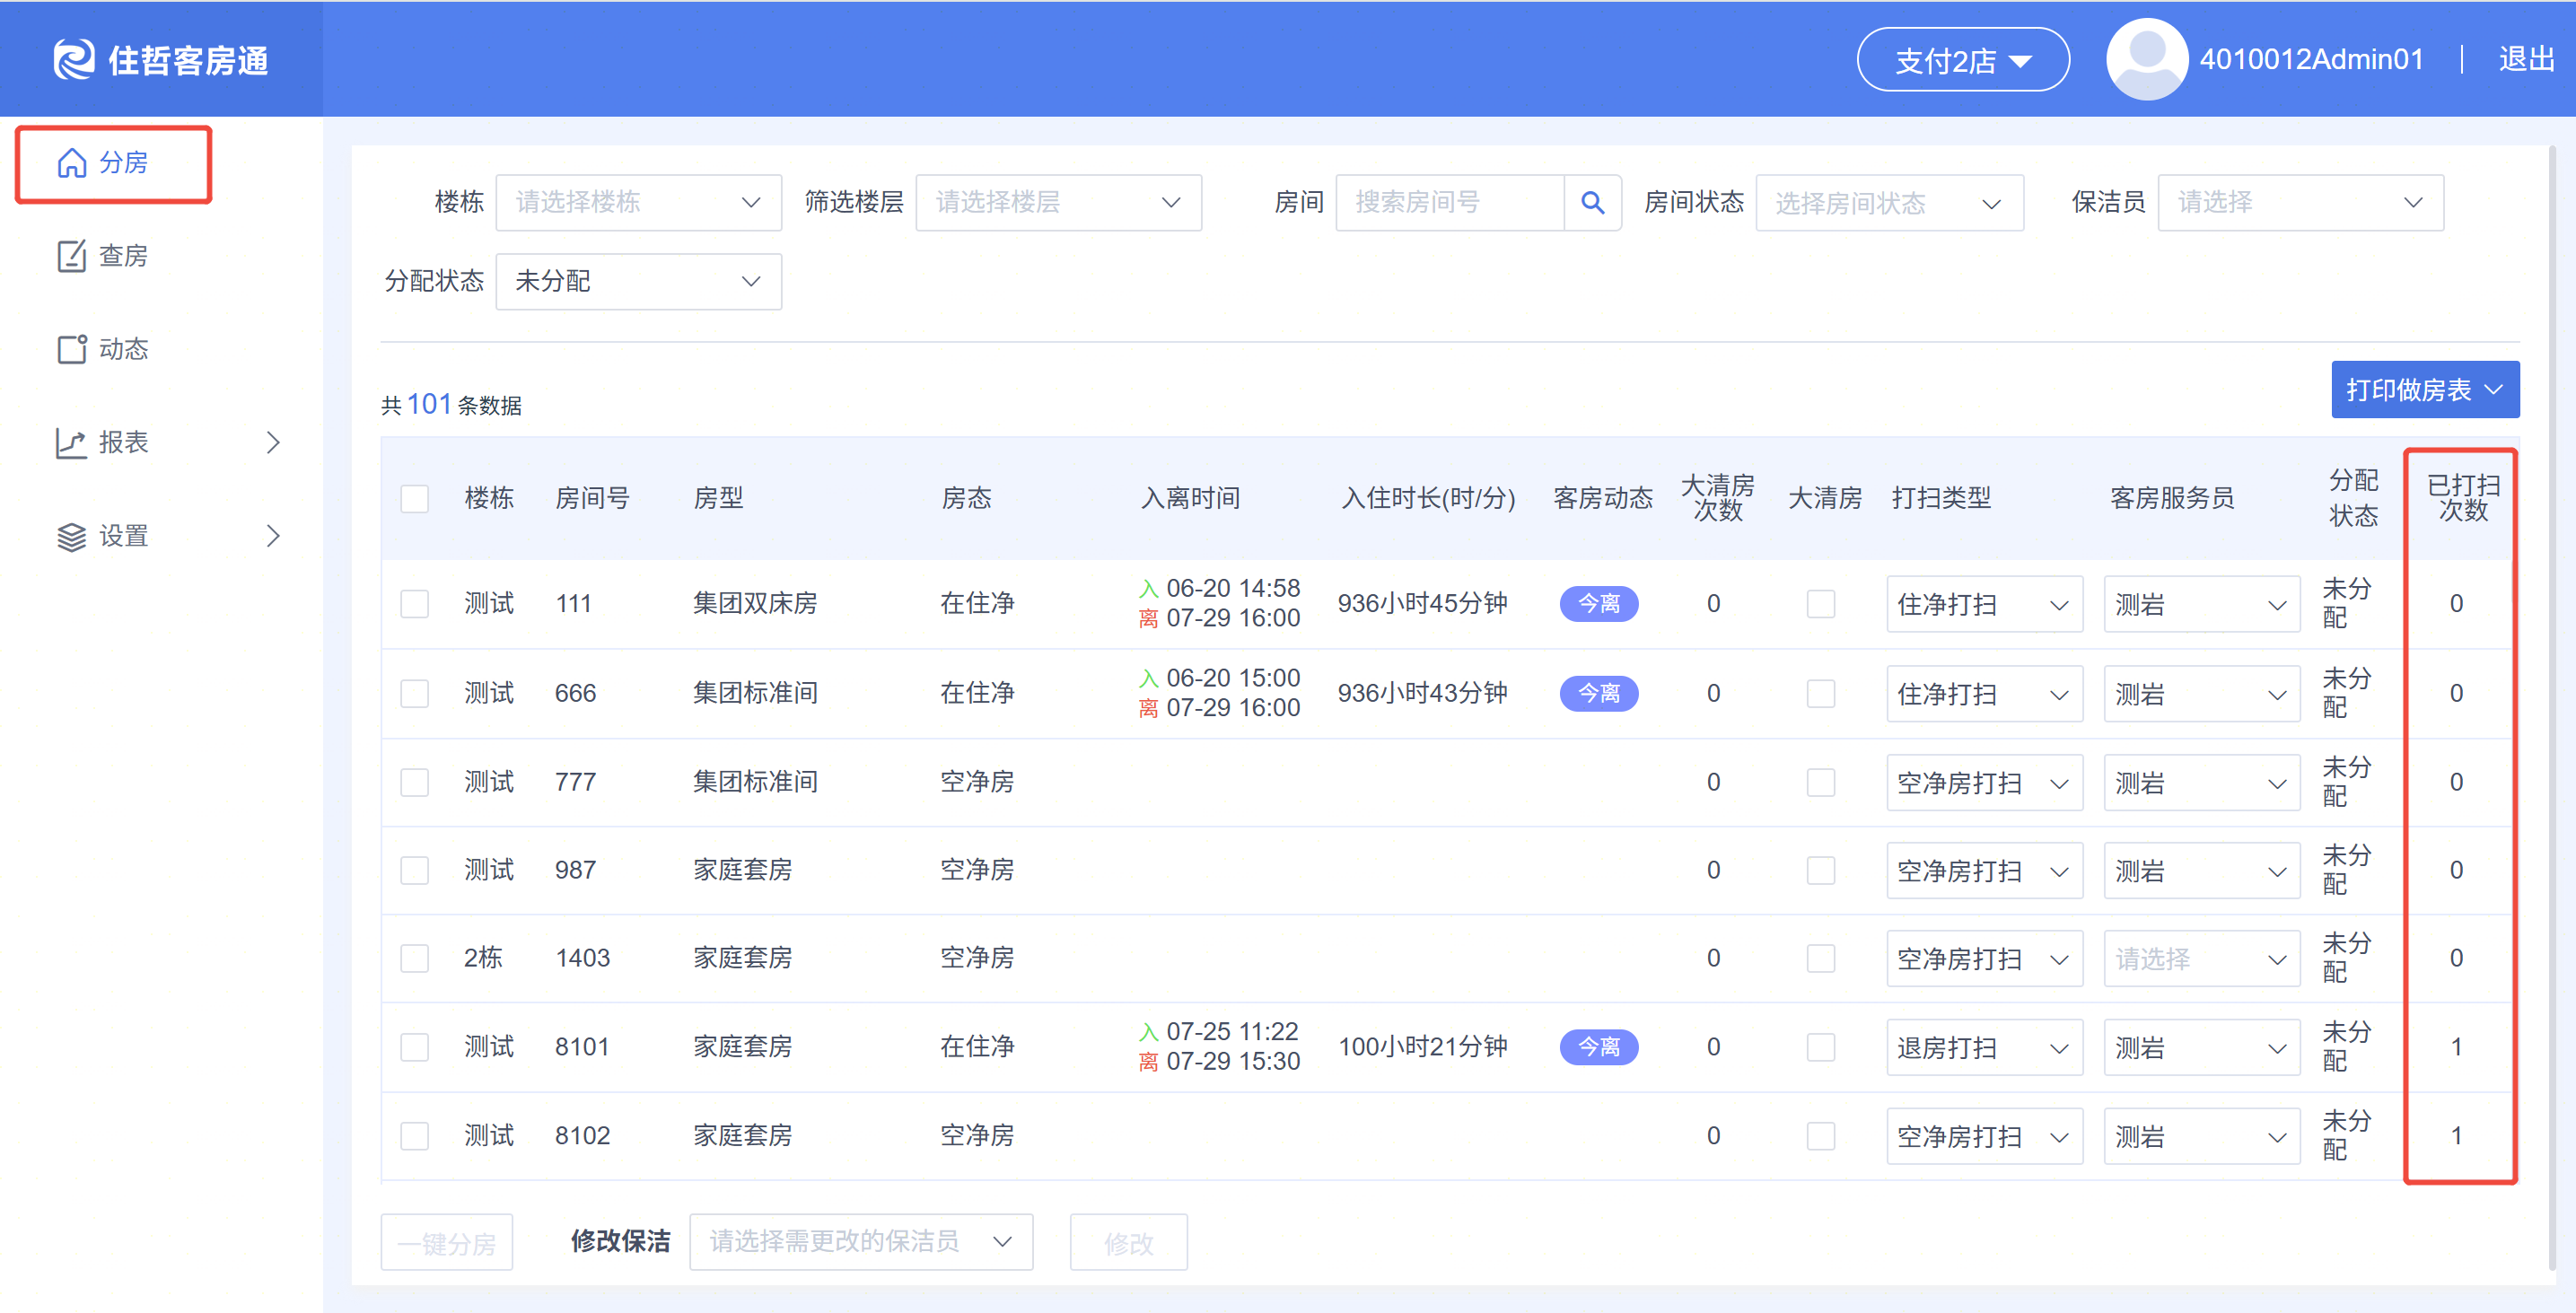
Task: Select row checkbox for room 111
Action: pyautogui.click(x=414, y=604)
